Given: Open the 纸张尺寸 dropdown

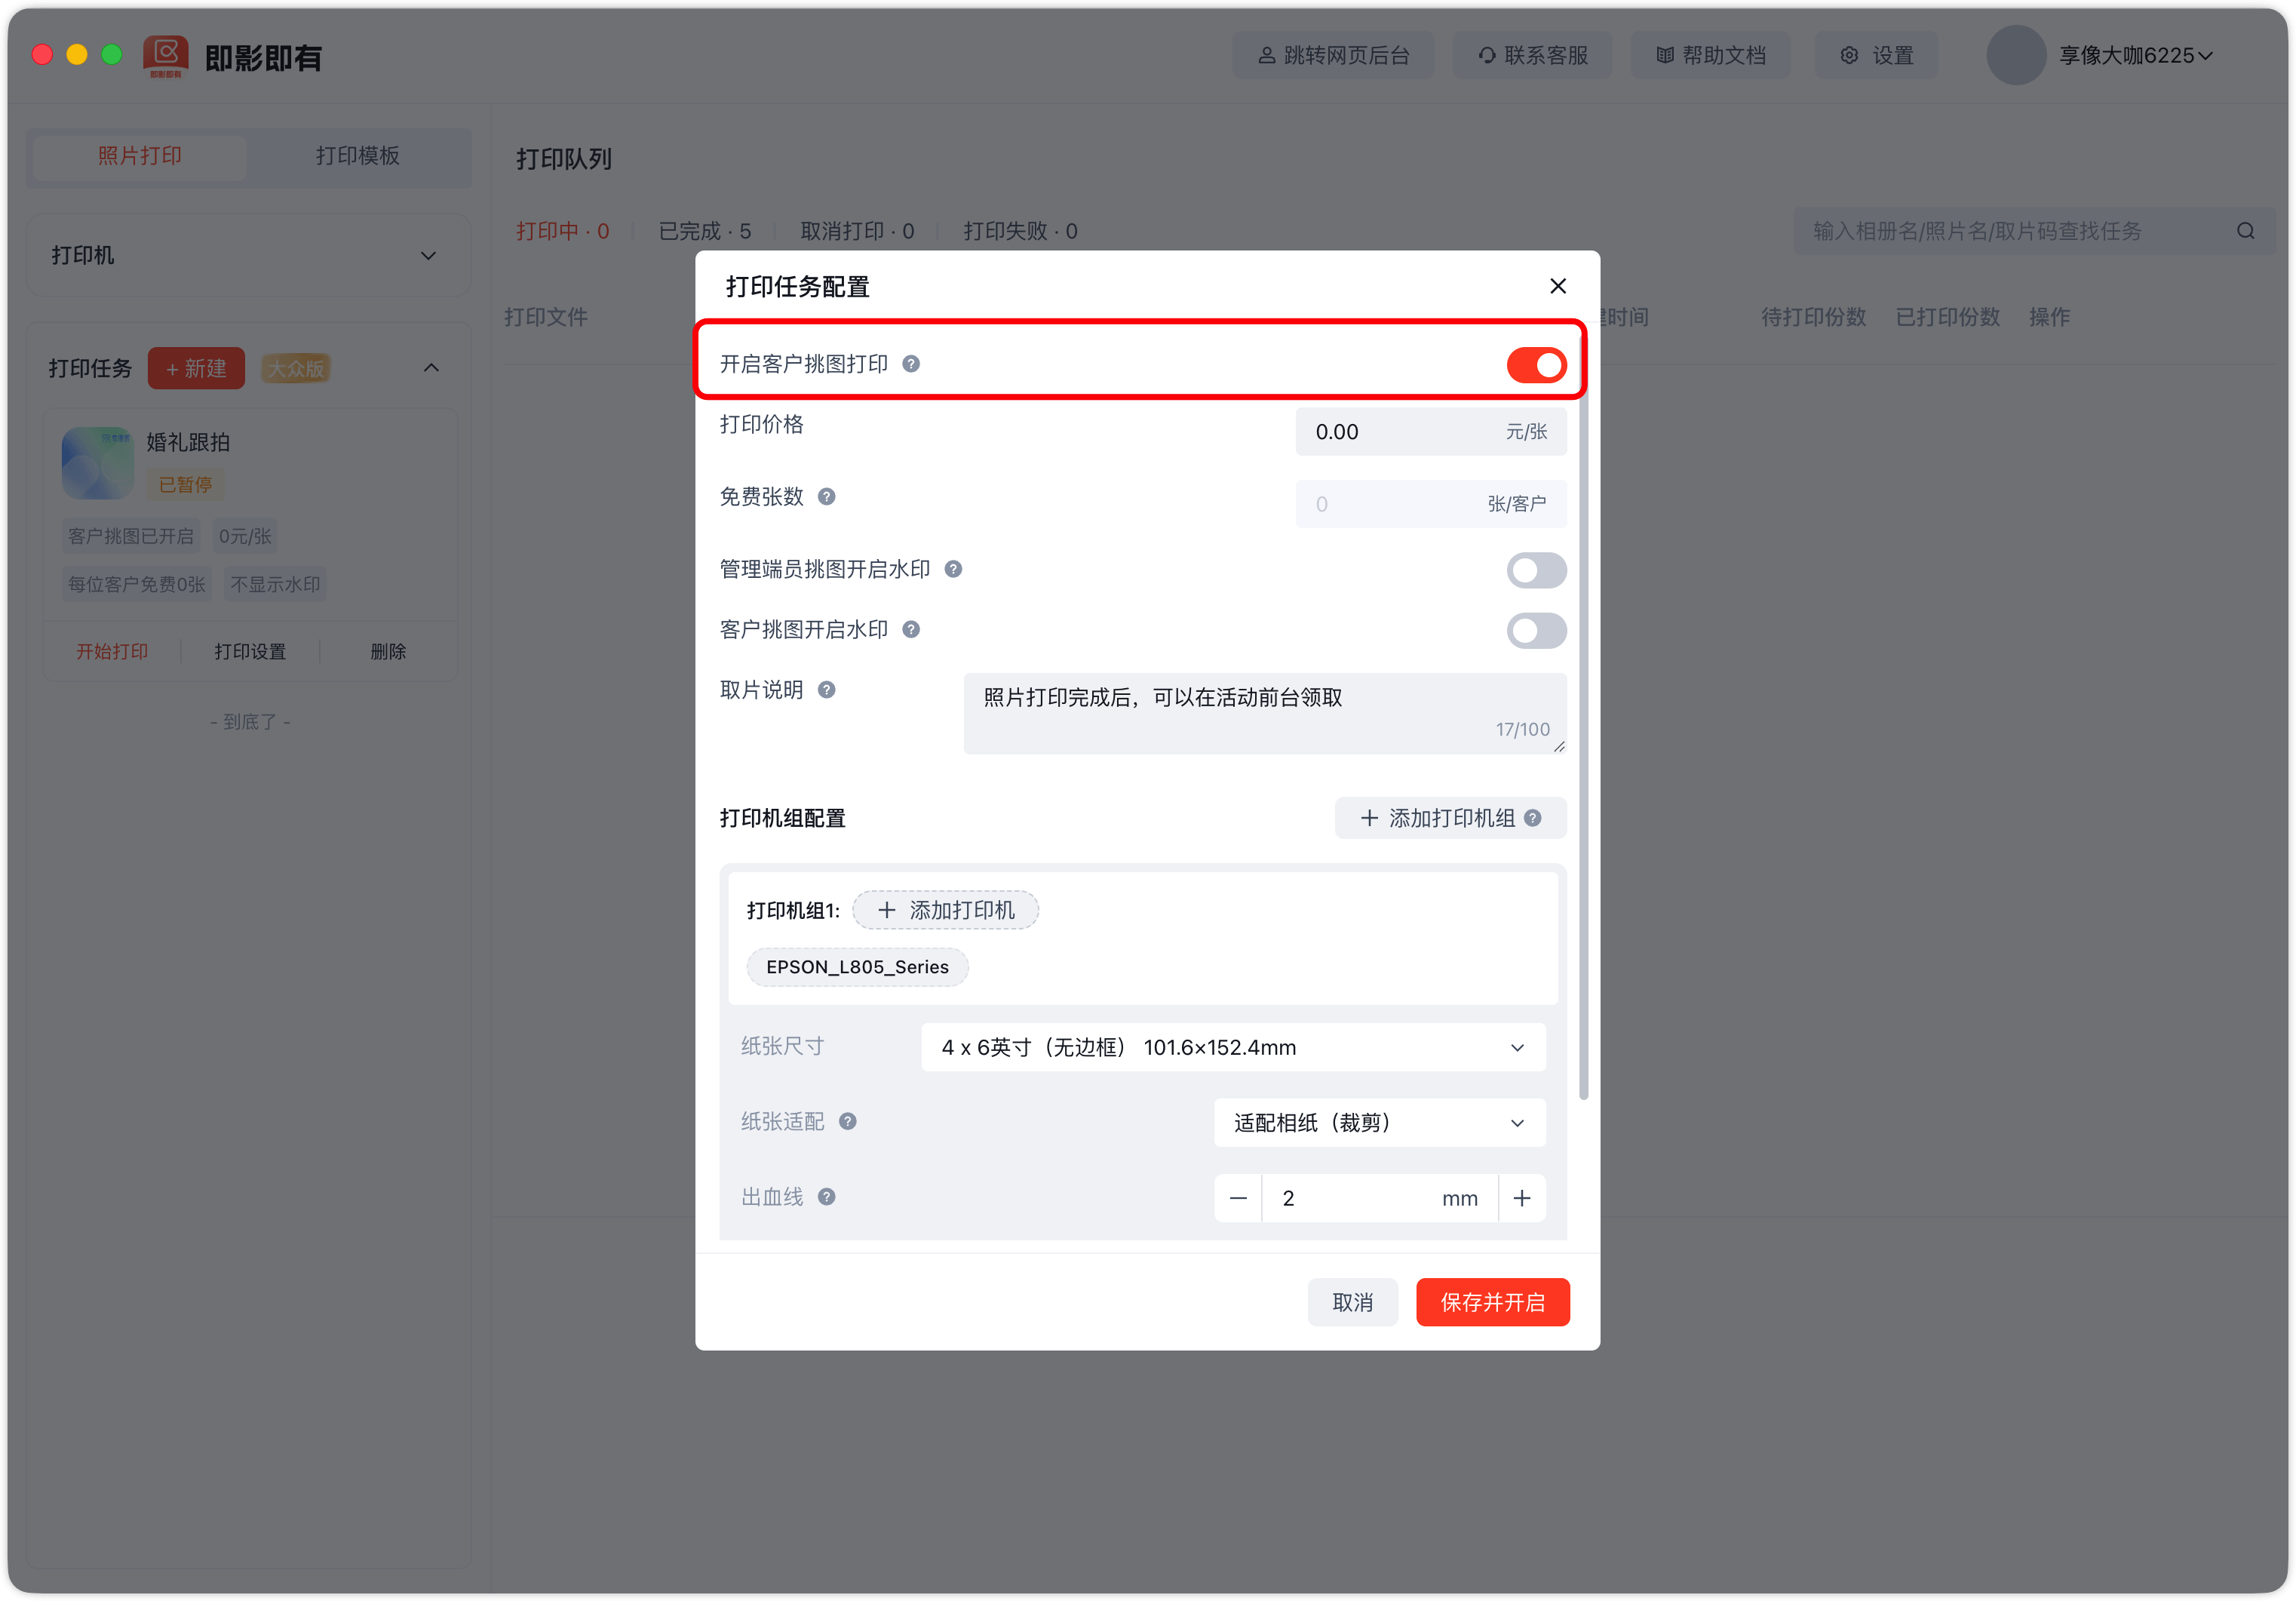Looking at the screenshot, I should tap(1232, 1047).
